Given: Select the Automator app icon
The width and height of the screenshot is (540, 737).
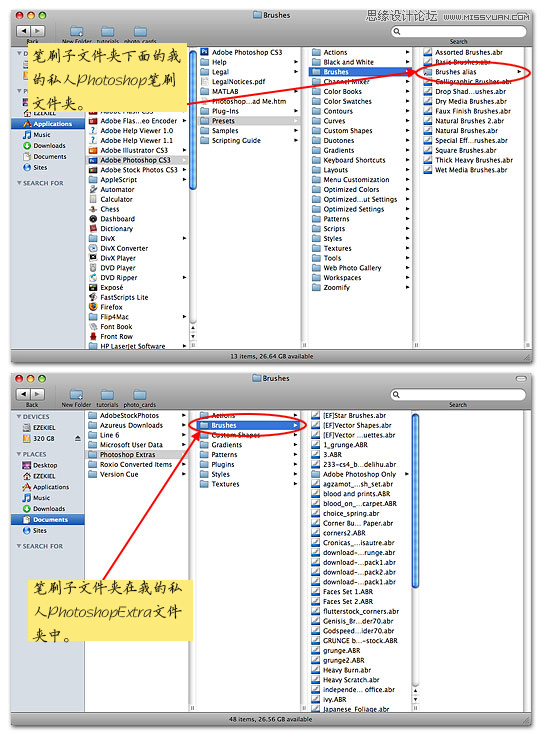Looking at the screenshot, I should [x=93, y=189].
